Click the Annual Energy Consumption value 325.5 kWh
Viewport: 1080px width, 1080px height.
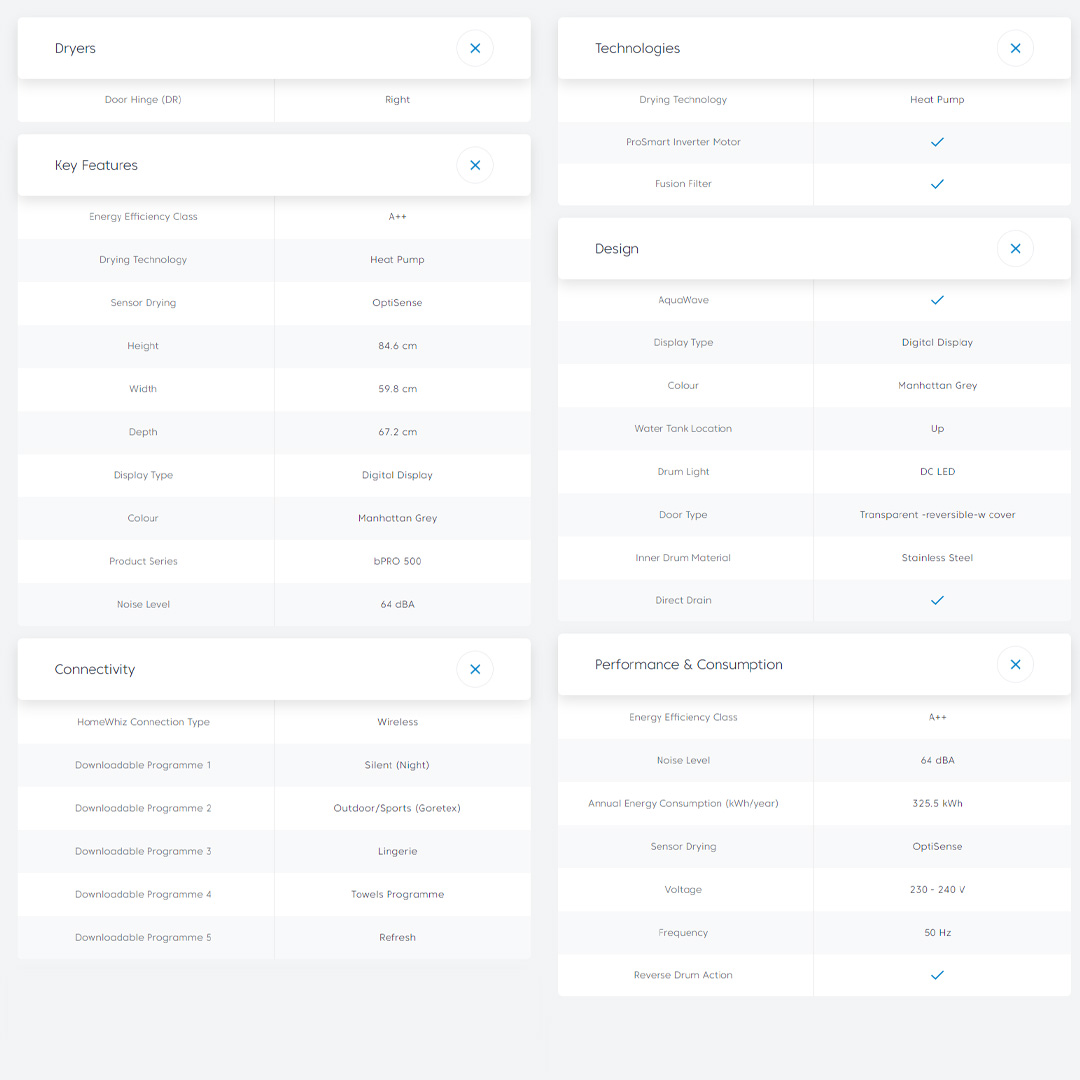937,803
